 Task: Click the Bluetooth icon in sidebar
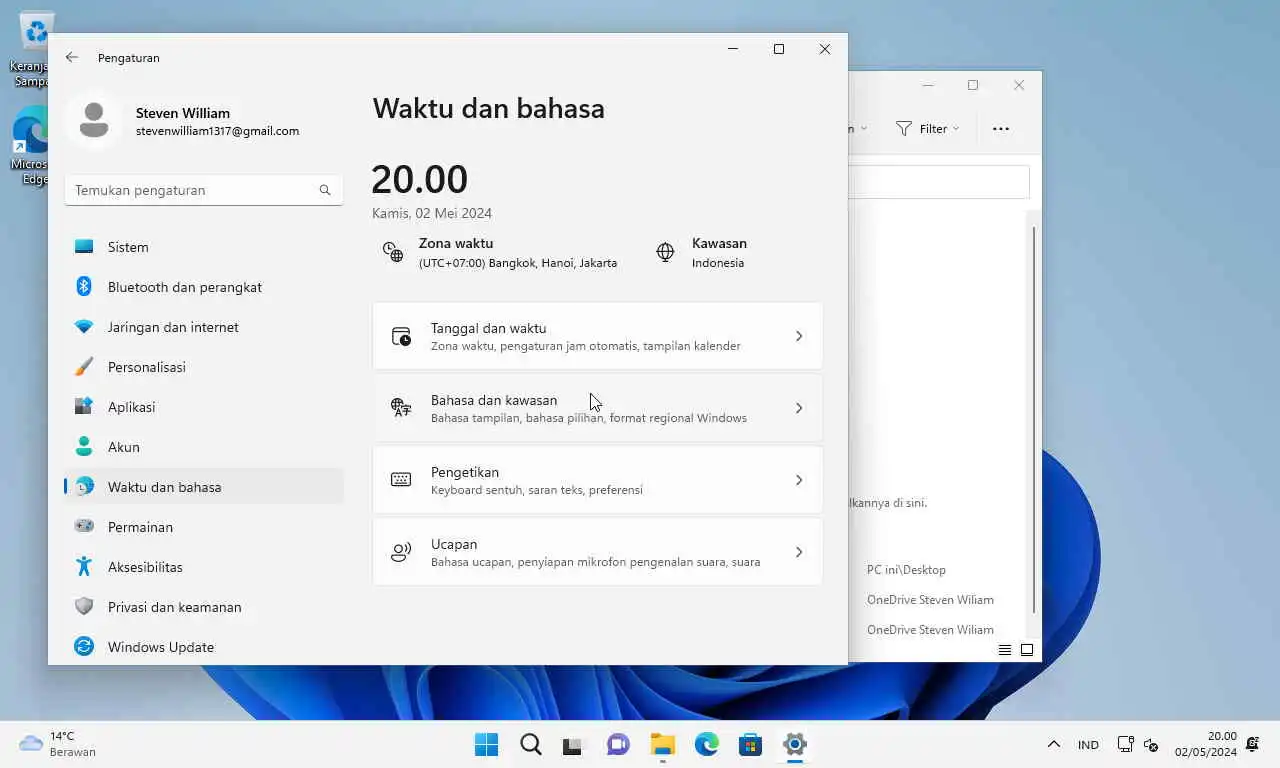[84, 287]
